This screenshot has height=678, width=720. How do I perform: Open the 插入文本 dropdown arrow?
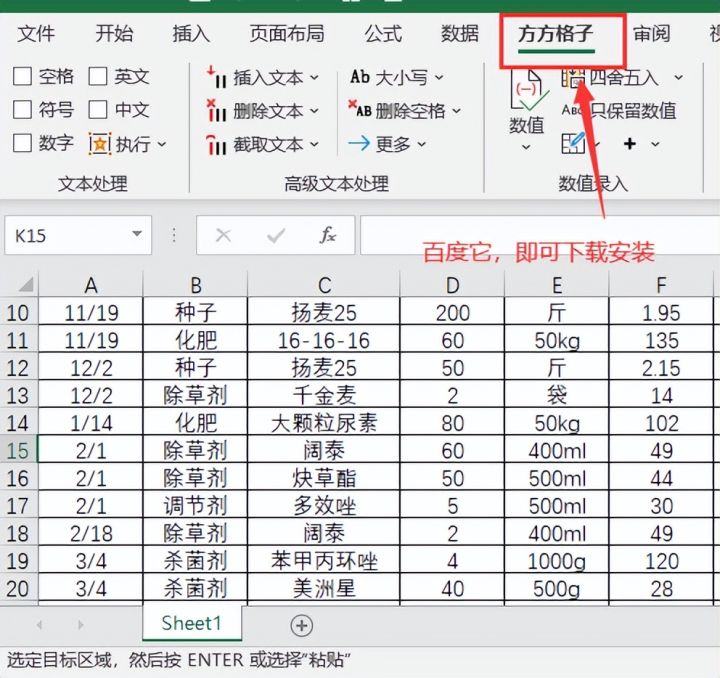click(314, 78)
